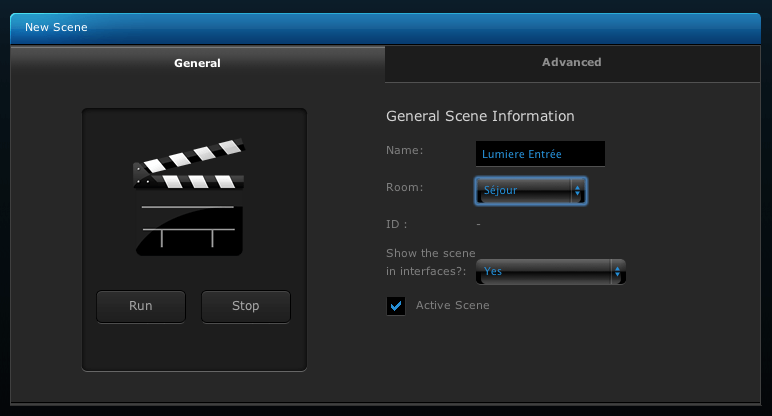
Task: Click the ID label
Action: click(x=396, y=224)
